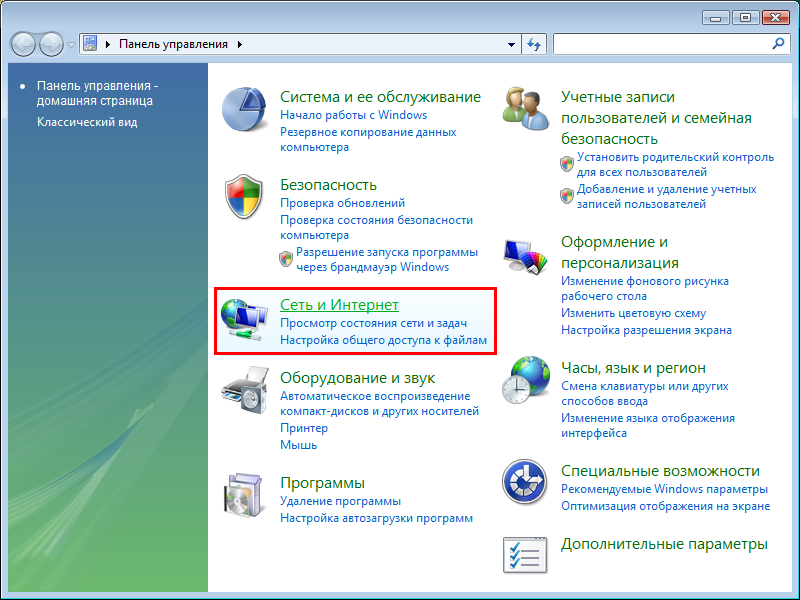The image size is (800, 600).
Task: Open the Clock, Language and Region icon
Action: (526, 380)
